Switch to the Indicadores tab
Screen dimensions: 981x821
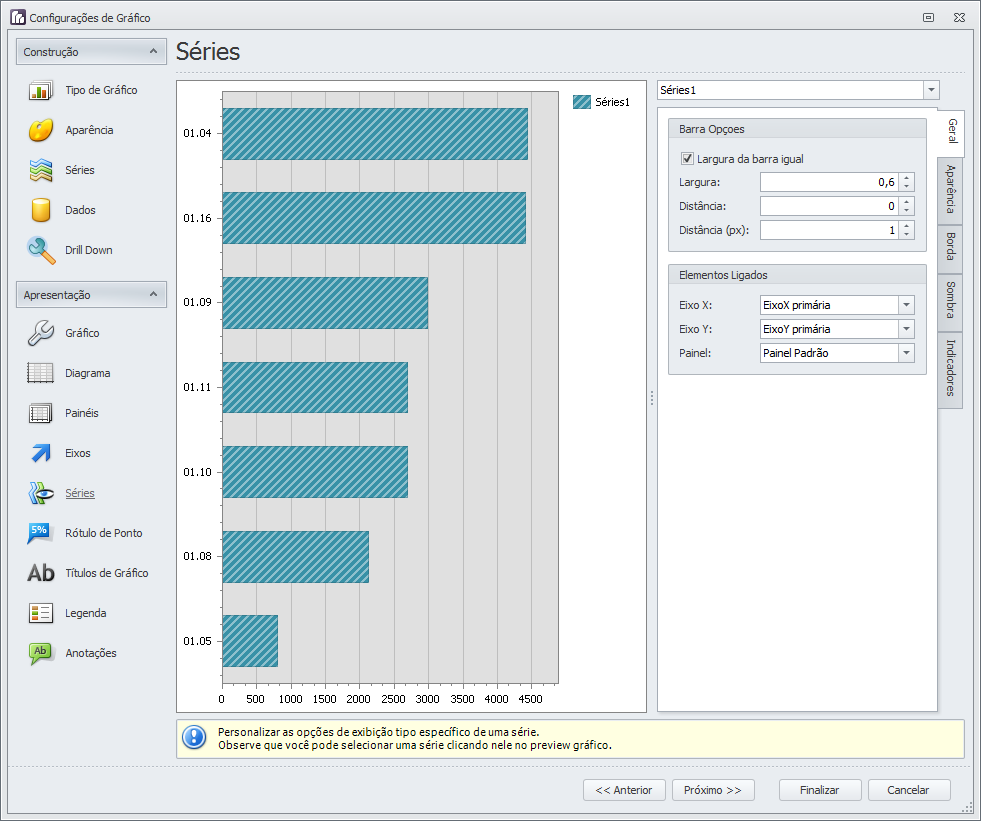click(950, 369)
